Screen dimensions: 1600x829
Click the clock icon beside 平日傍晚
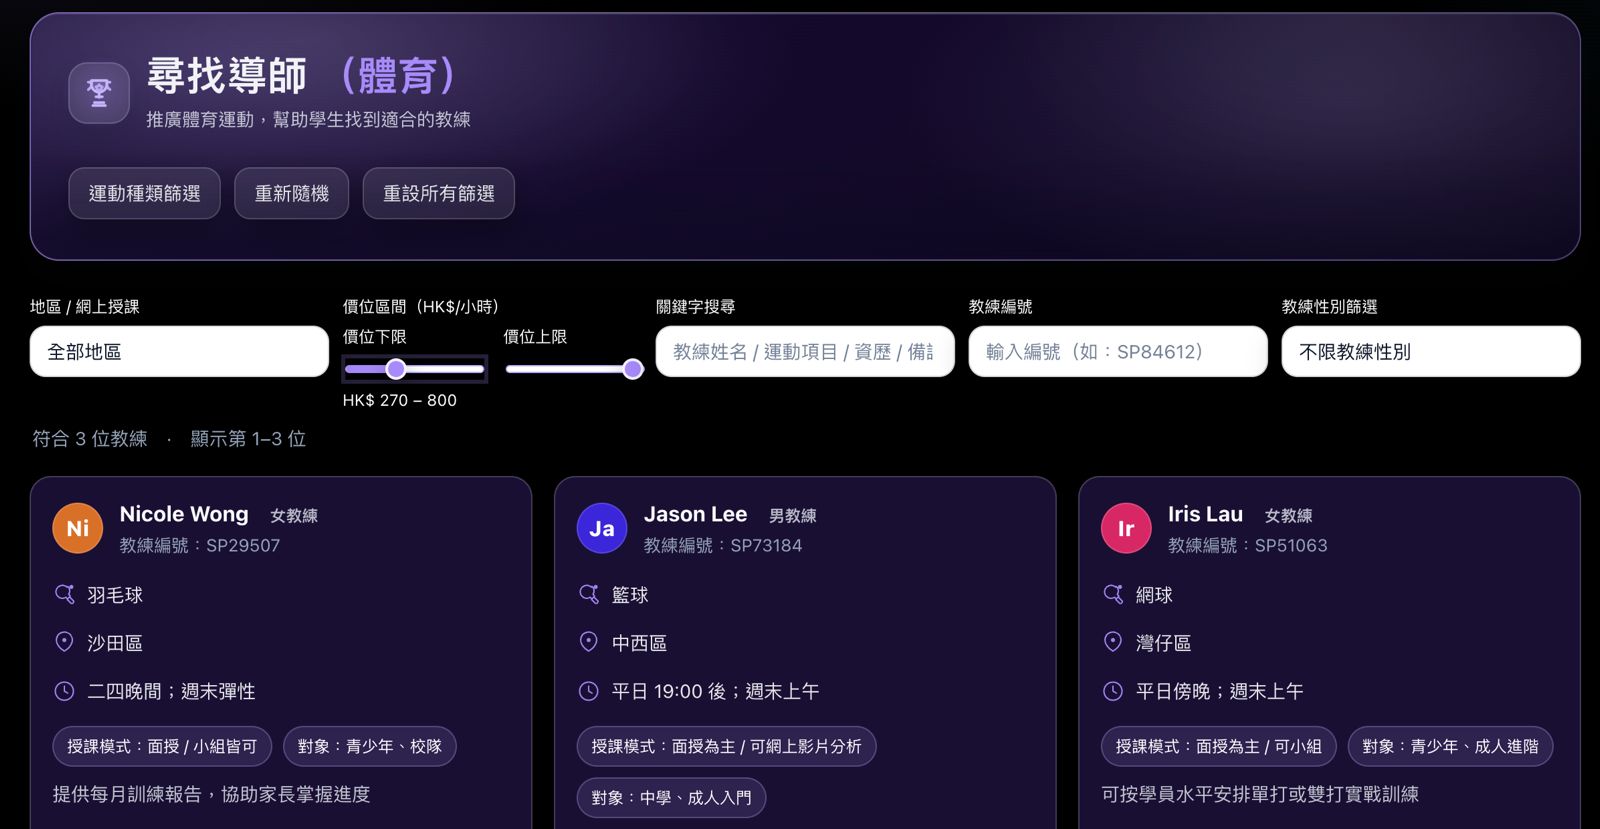(x=1113, y=691)
